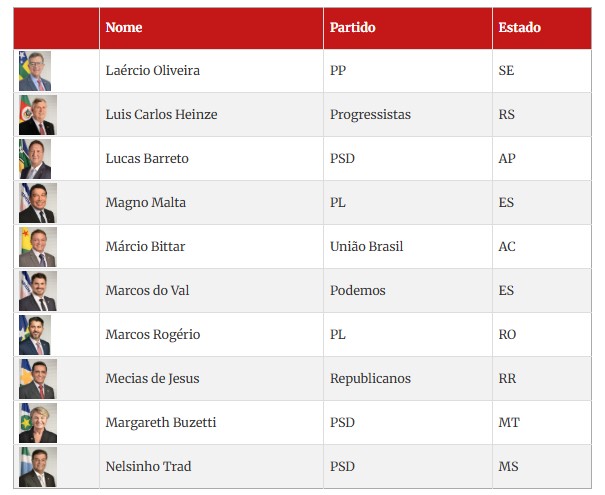Select the Lucas Barreto portrait
Screen dimensions: 605x495
point(35,159)
